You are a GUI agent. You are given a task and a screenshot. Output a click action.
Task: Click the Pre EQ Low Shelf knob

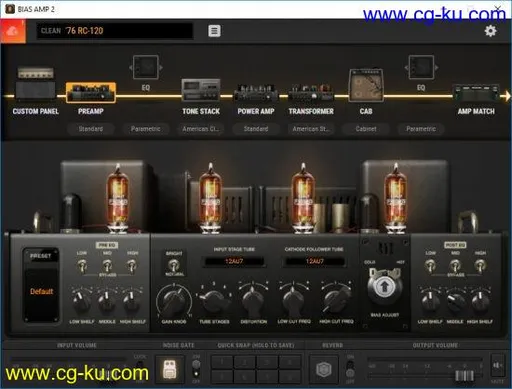81,300
